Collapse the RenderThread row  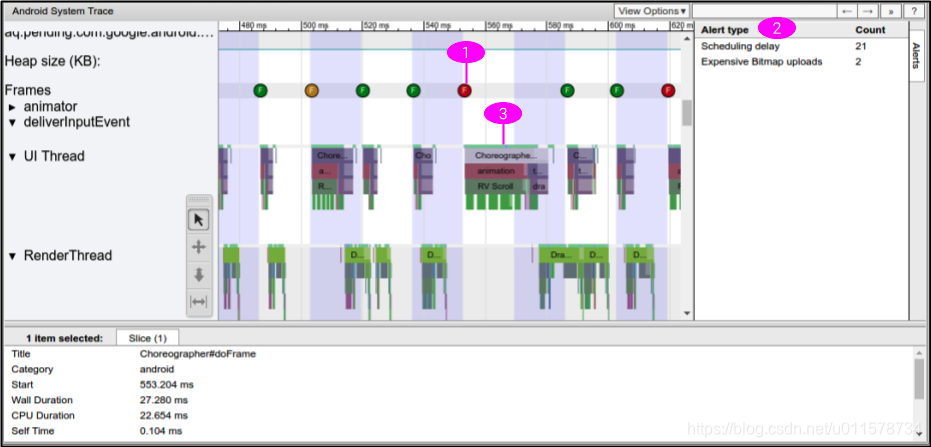pyautogui.click(x=12, y=256)
